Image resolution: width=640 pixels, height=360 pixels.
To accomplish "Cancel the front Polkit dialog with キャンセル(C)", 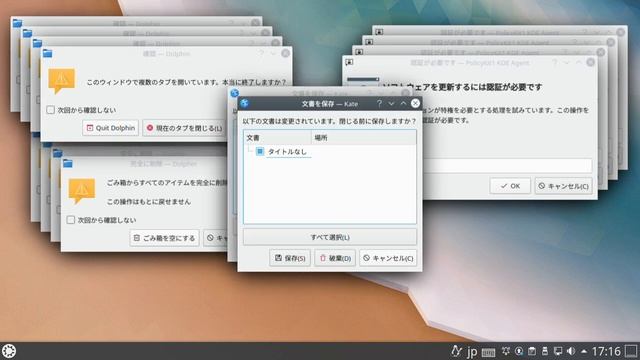I will [564, 186].
